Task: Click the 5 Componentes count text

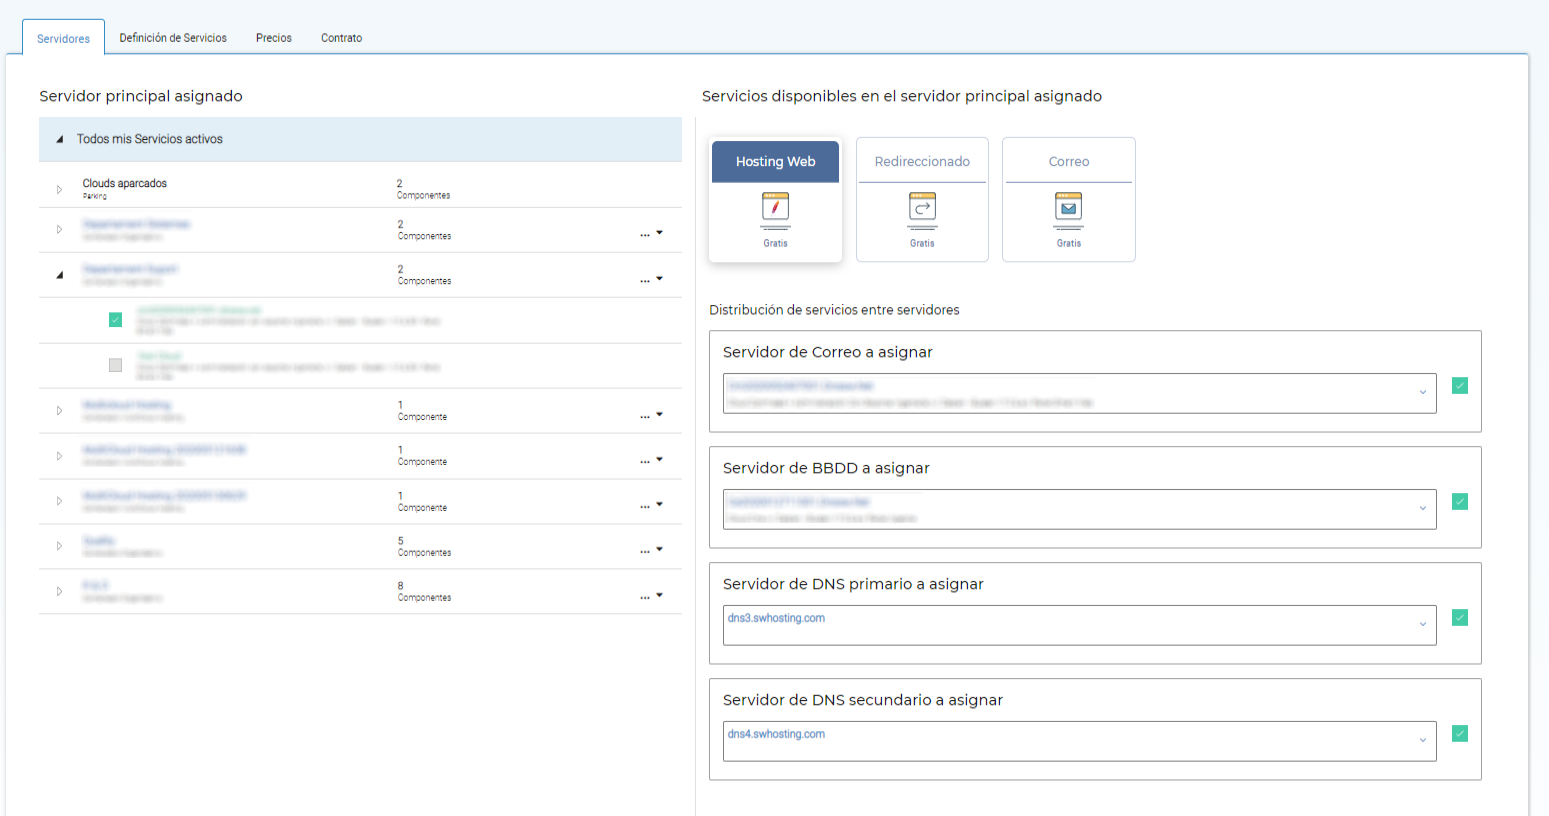Action: click(424, 546)
